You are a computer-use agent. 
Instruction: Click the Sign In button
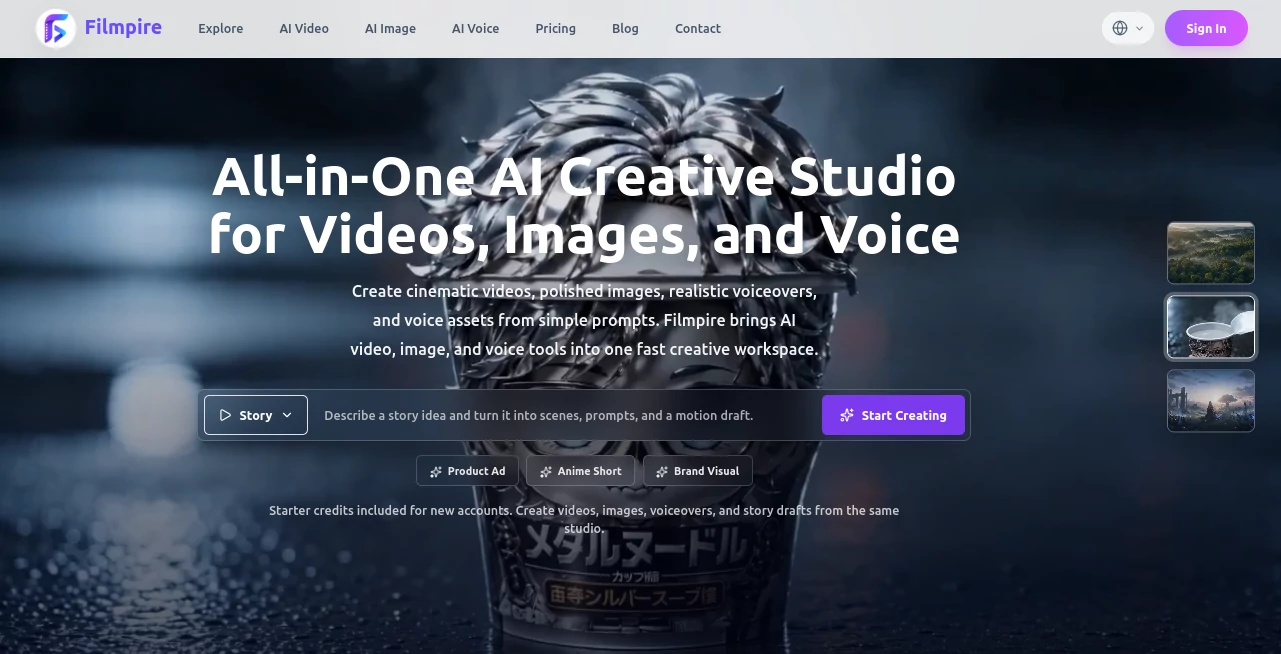pos(1206,28)
